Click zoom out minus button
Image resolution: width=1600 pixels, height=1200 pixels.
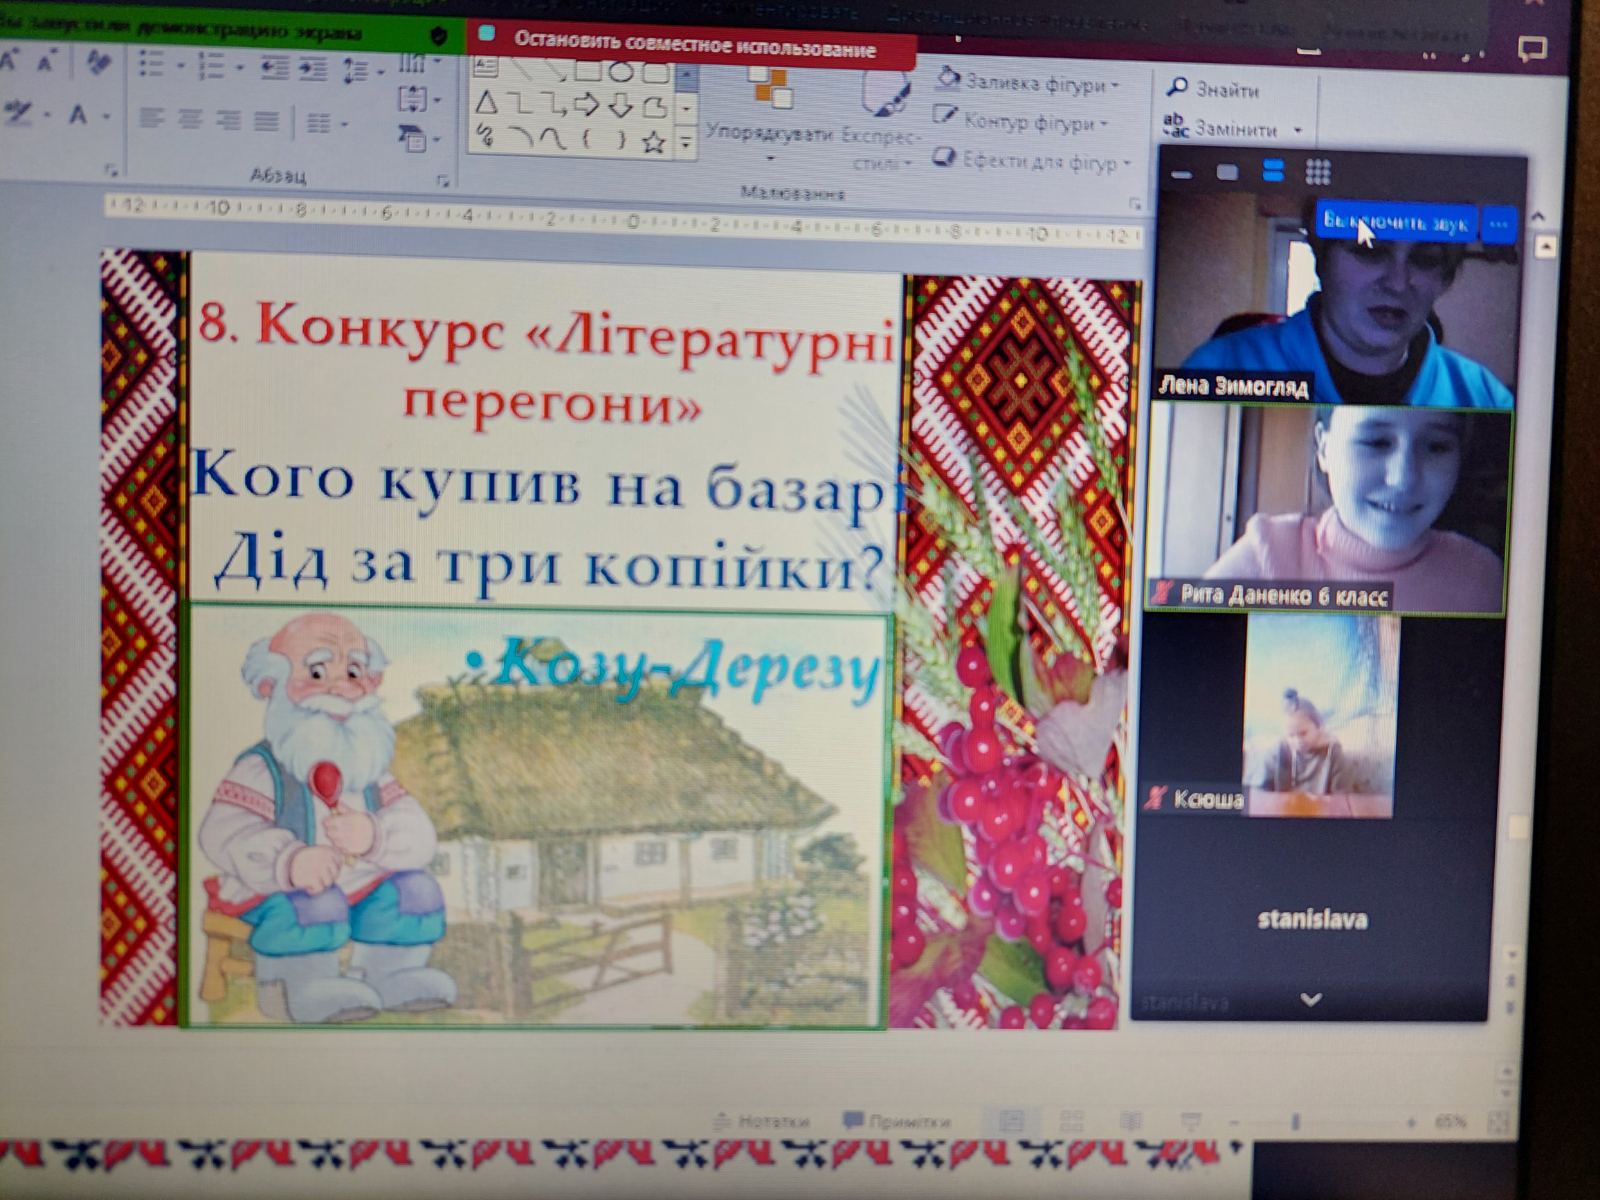click(1234, 1122)
